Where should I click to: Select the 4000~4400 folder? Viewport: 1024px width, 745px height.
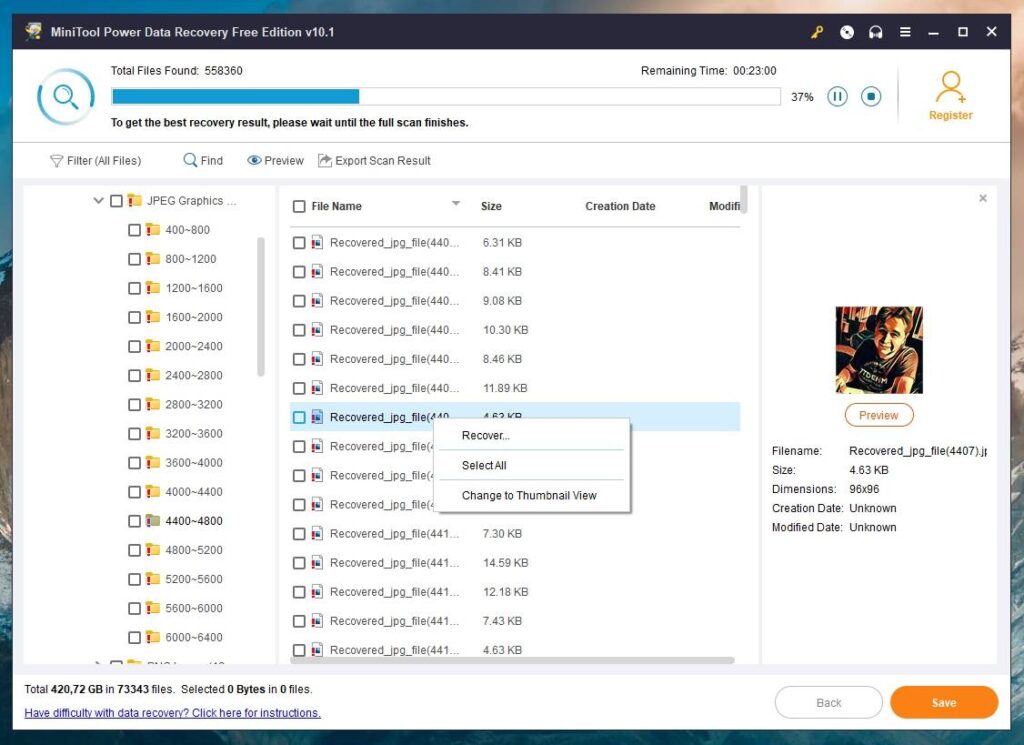[x=193, y=492]
